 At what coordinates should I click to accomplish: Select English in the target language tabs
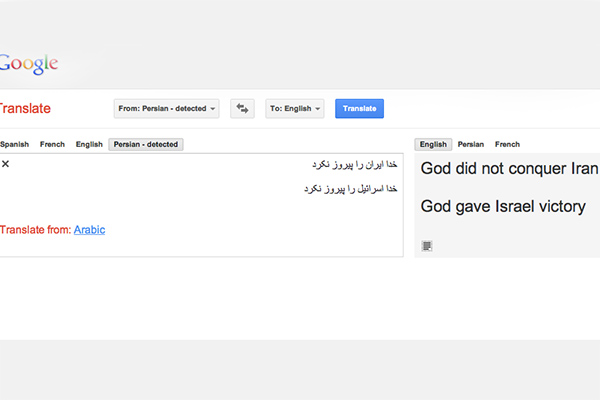point(433,145)
